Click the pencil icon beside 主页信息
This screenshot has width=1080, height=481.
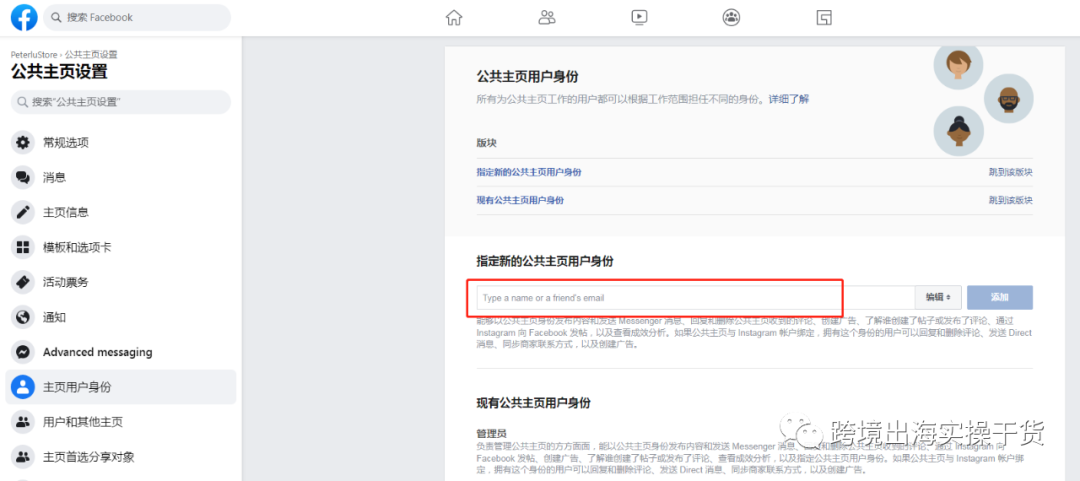coord(23,212)
